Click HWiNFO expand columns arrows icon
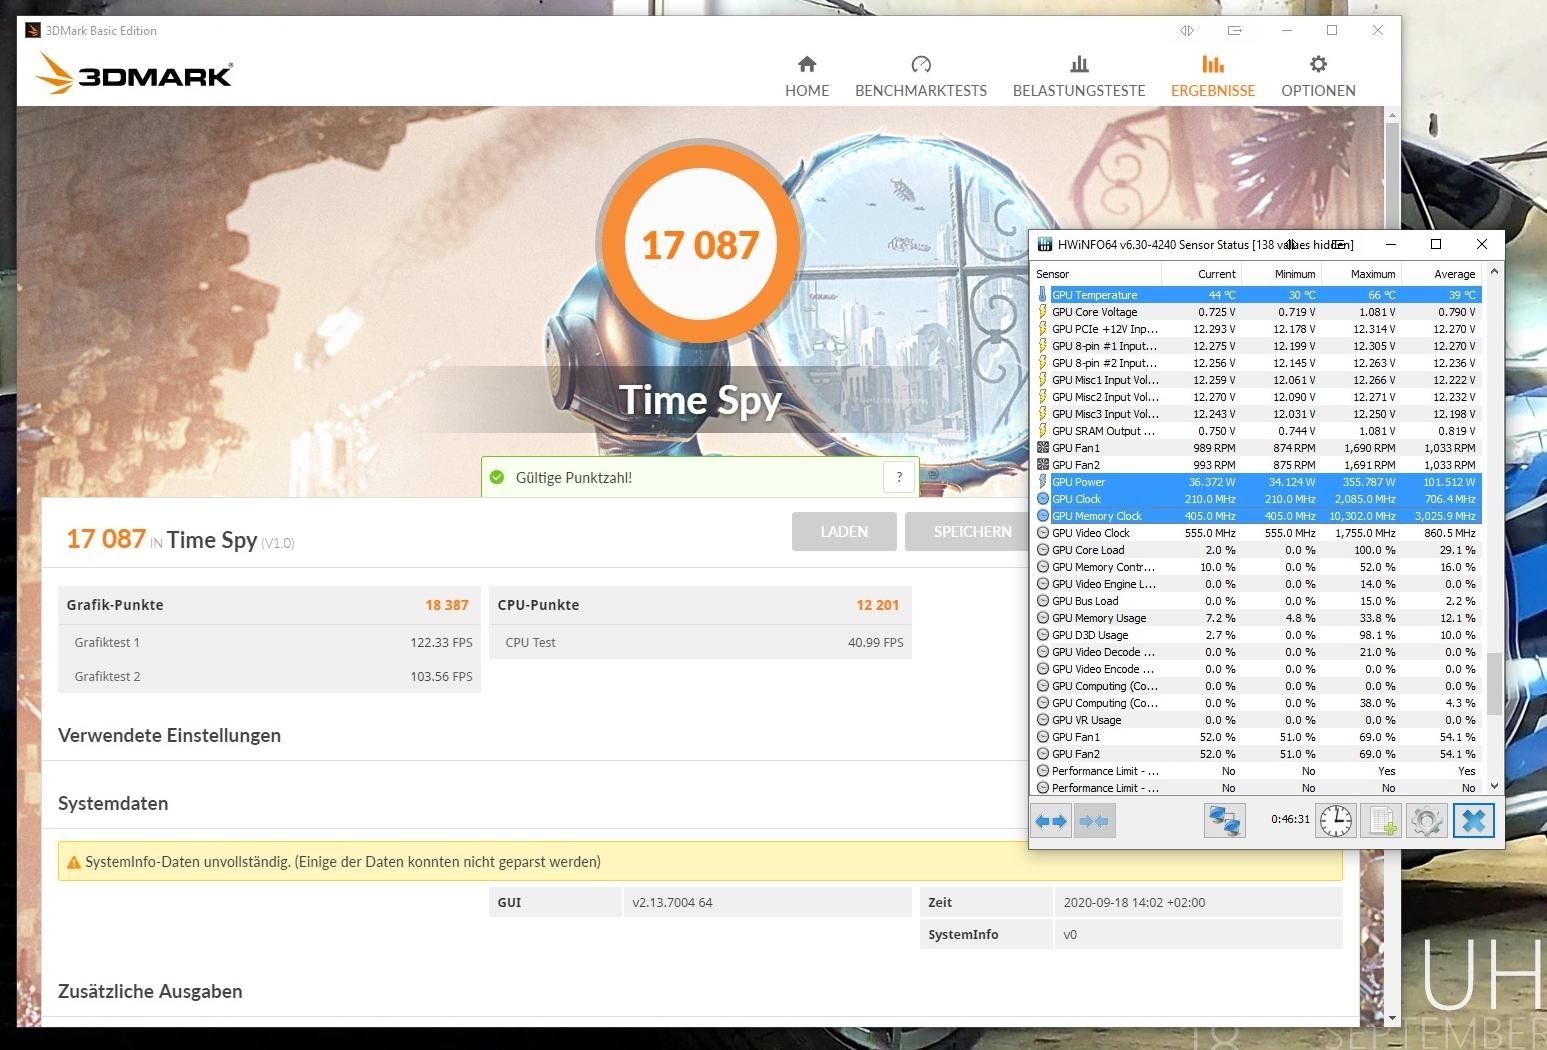1547x1050 pixels. 1051,821
